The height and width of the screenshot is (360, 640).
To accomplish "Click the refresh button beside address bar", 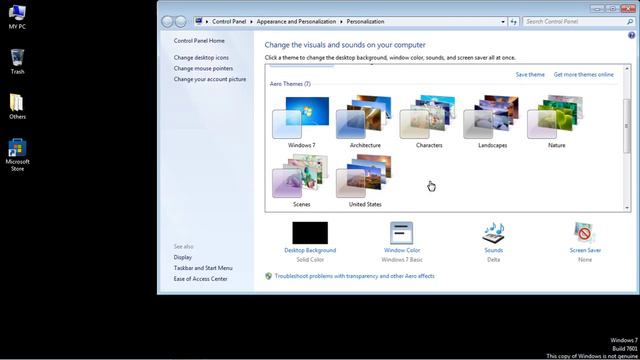I will (513, 22).
